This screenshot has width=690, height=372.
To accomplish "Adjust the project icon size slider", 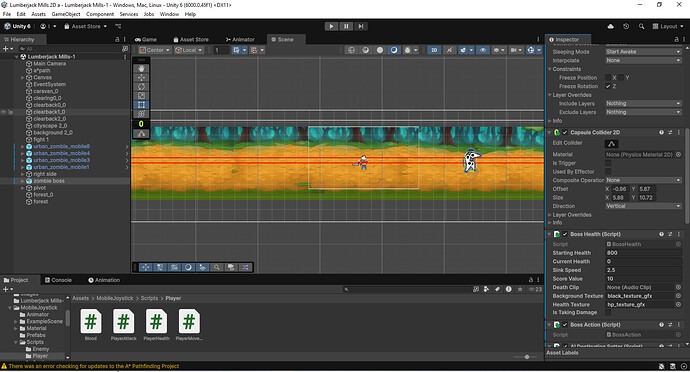I will point(527,357).
